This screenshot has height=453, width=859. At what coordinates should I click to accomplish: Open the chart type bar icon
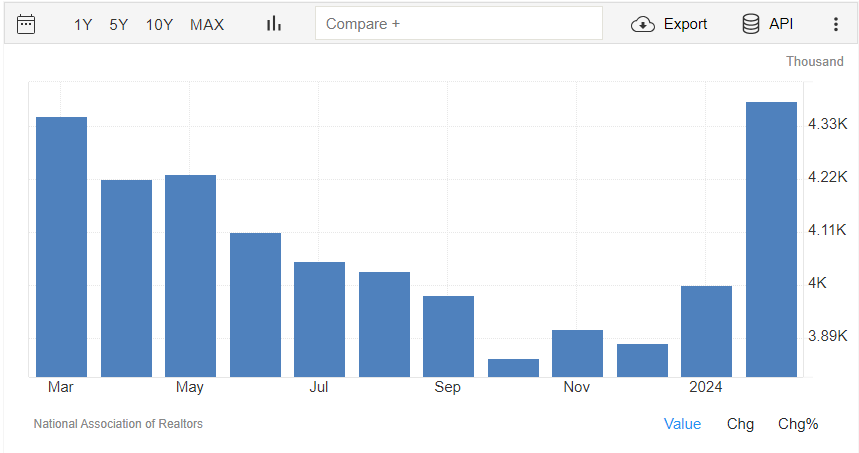coord(274,24)
